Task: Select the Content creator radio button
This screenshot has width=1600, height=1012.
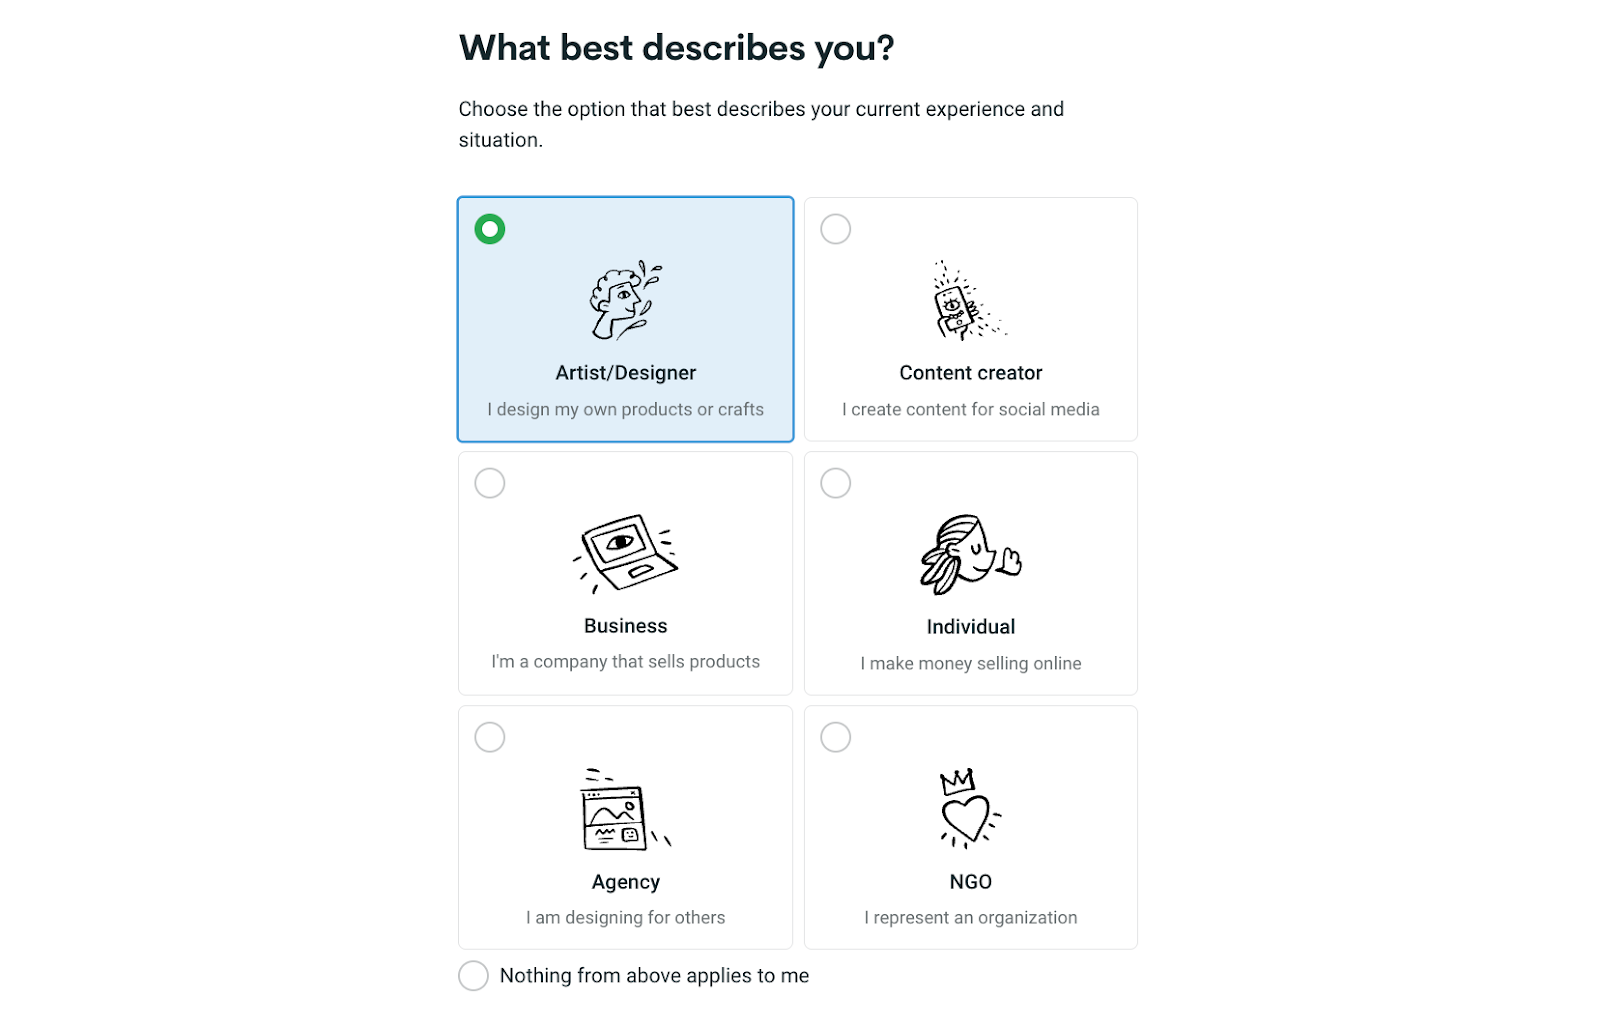Action: point(836,228)
